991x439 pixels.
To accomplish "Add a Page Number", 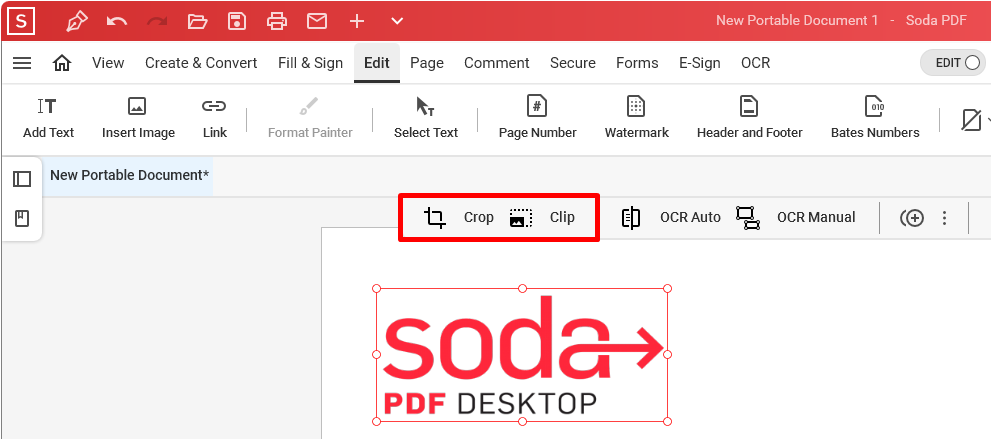I will [x=537, y=118].
